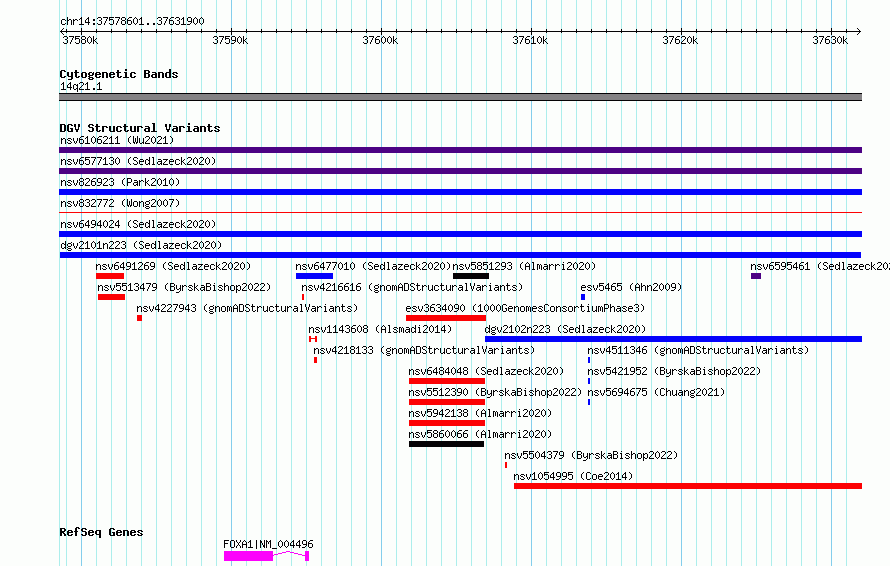The image size is (890, 566).
Task: Click the nsv1143608 (Alsmadi2014) red glyph
Action: pyautogui.click(x=313, y=339)
